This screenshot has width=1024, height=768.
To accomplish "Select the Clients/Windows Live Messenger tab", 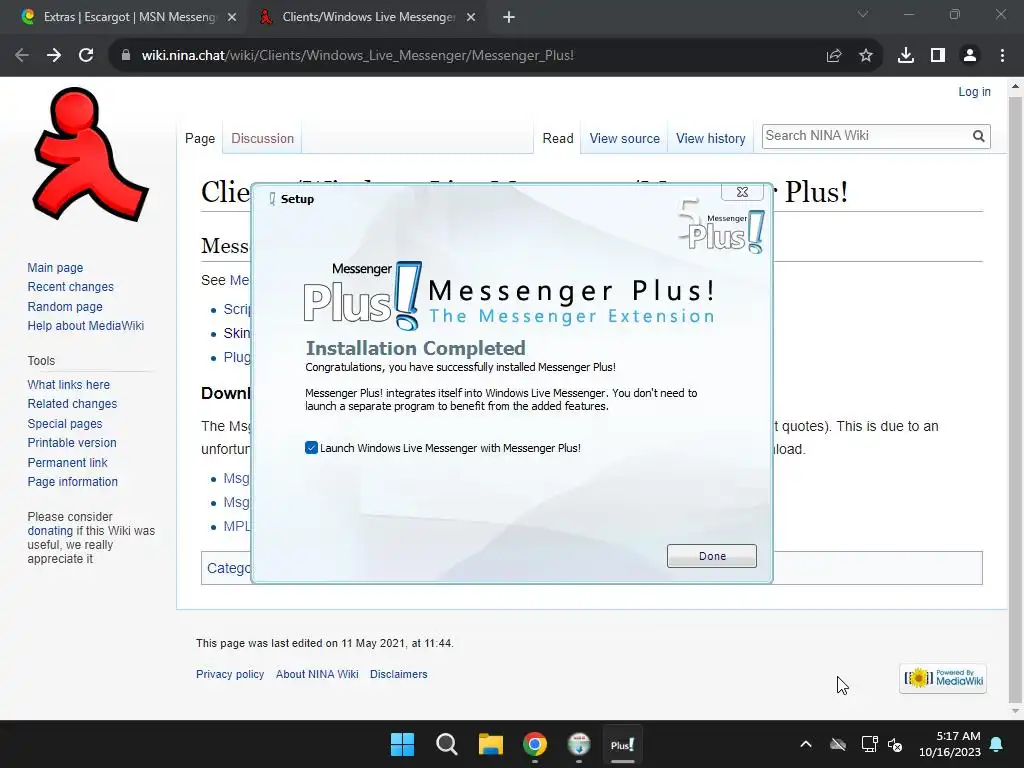I will point(368,17).
